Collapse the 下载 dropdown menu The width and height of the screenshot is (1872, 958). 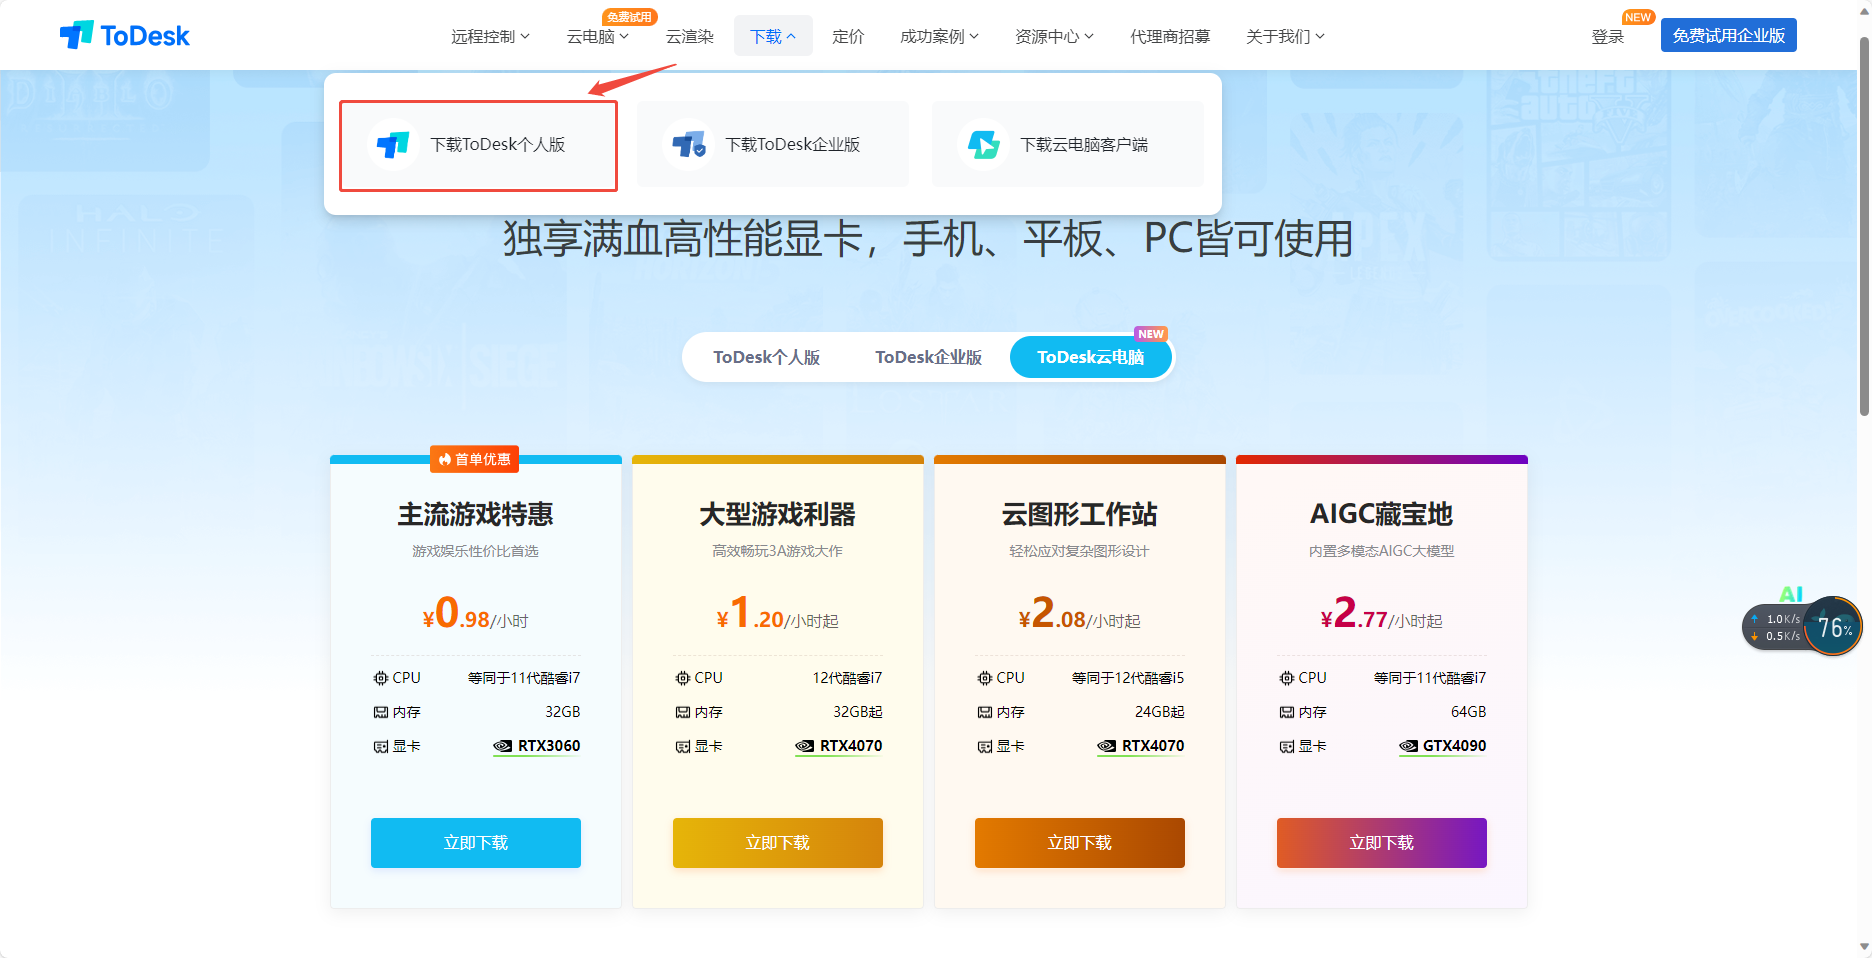point(773,36)
